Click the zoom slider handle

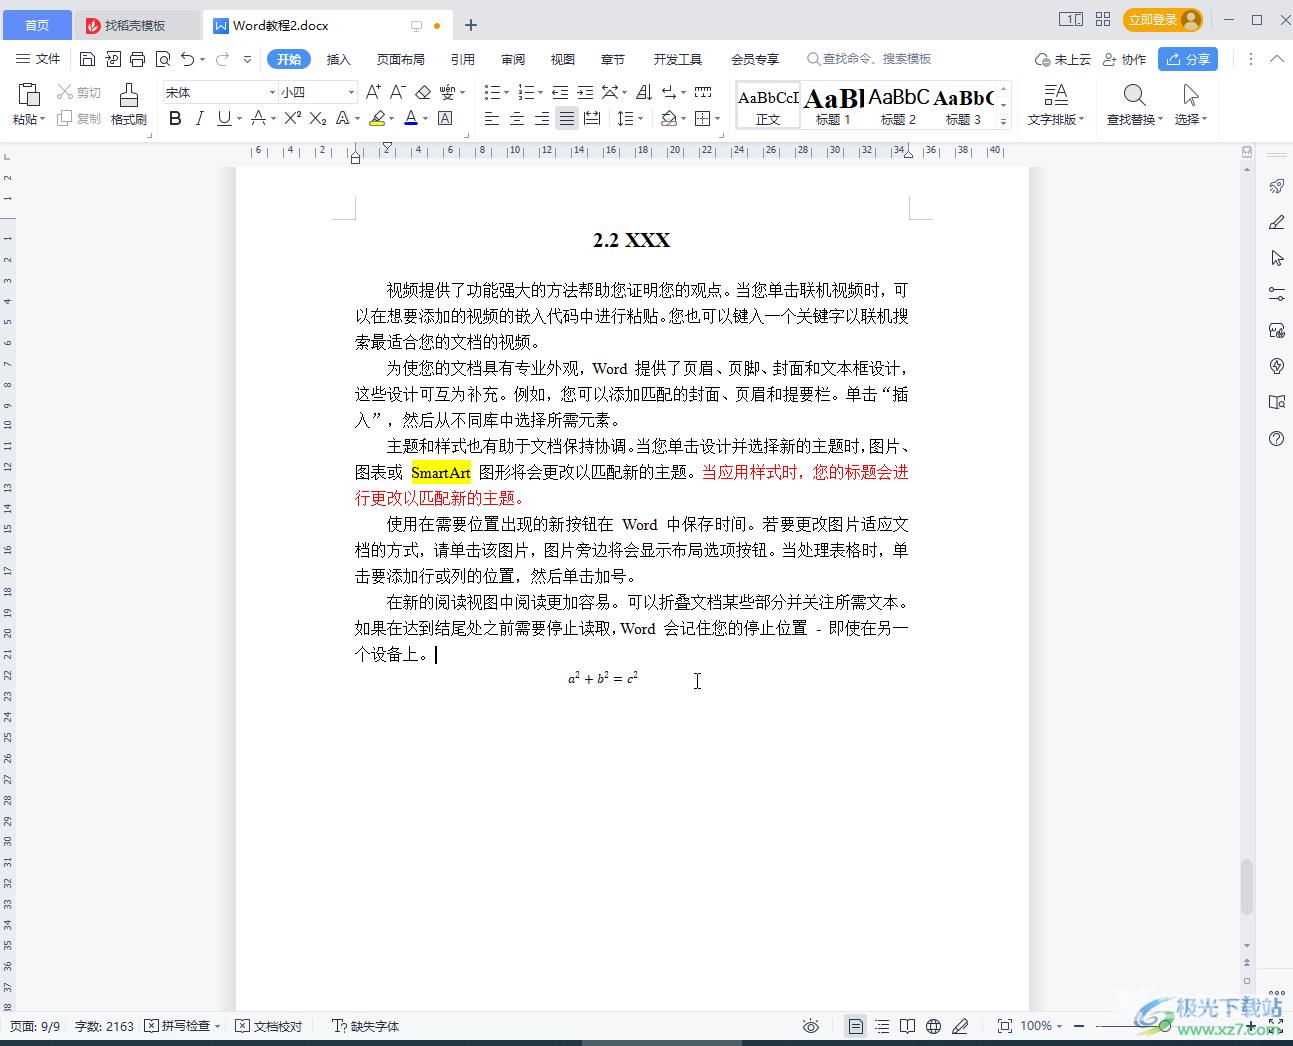click(1164, 1026)
